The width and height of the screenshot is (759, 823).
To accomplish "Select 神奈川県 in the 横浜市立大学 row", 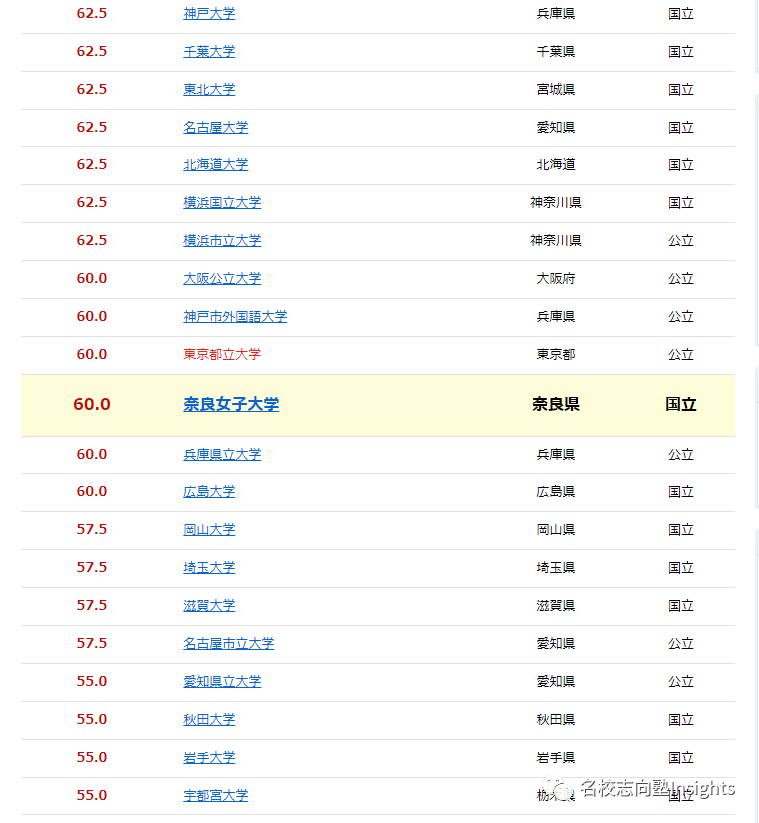I will point(556,240).
